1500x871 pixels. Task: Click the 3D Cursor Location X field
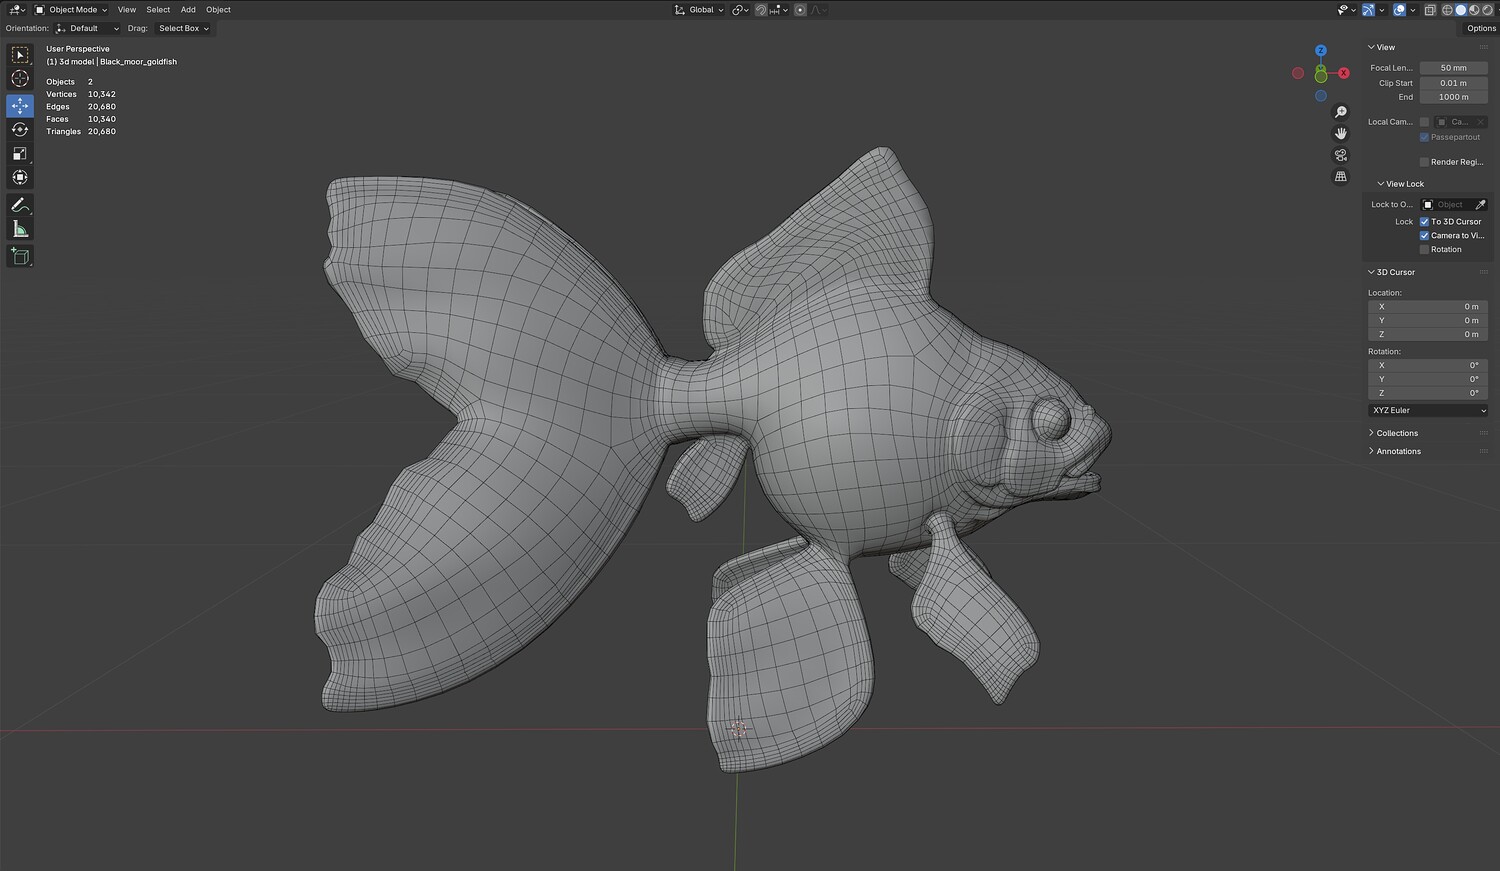(1428, 307)
